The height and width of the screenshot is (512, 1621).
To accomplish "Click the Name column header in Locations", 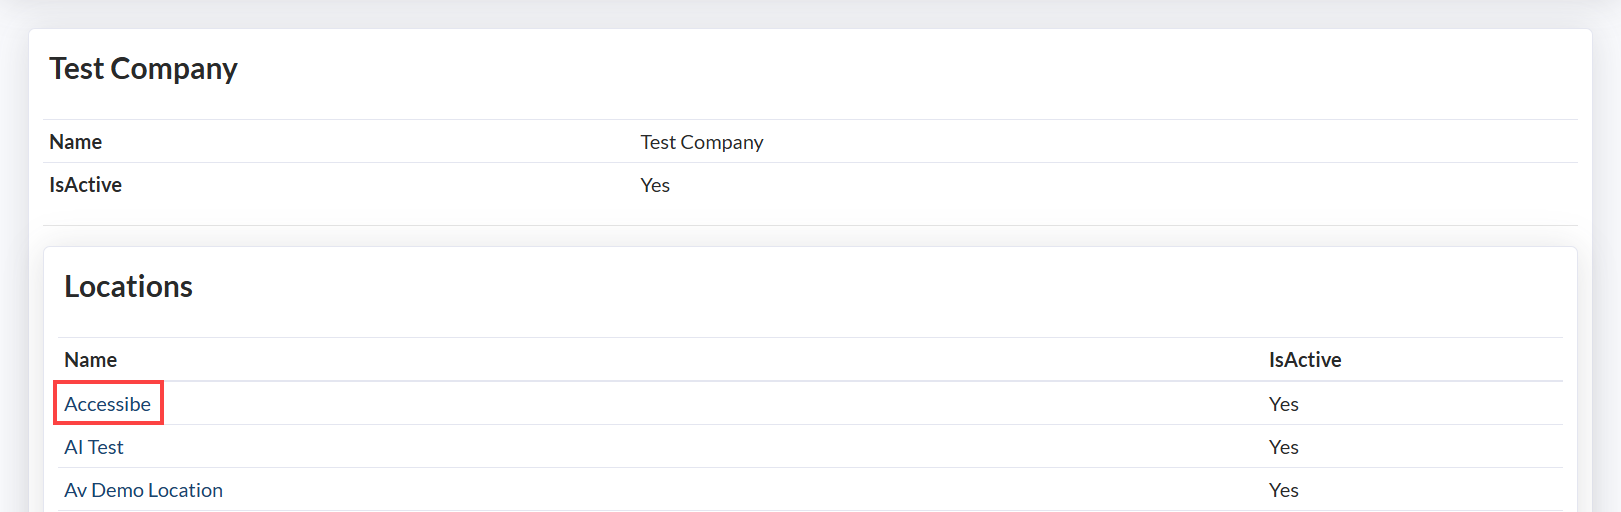I will click(90, 360).
